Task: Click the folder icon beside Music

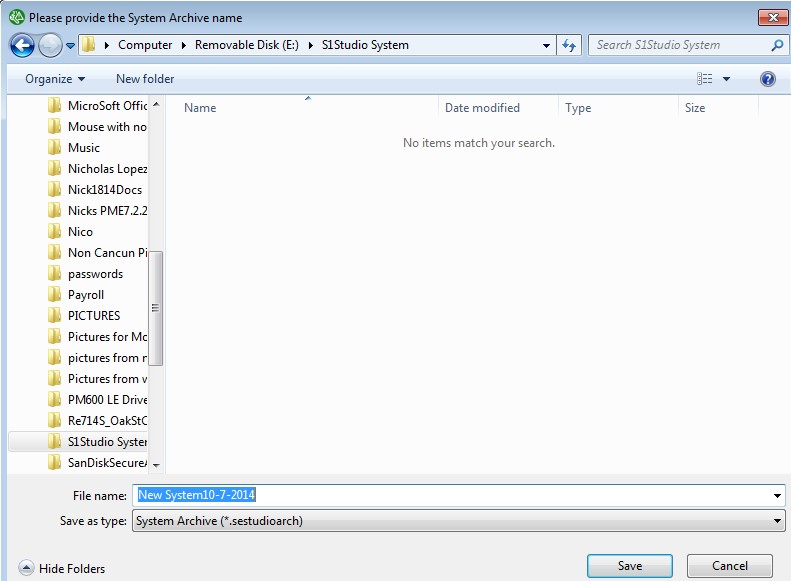Action: (54, 147)
